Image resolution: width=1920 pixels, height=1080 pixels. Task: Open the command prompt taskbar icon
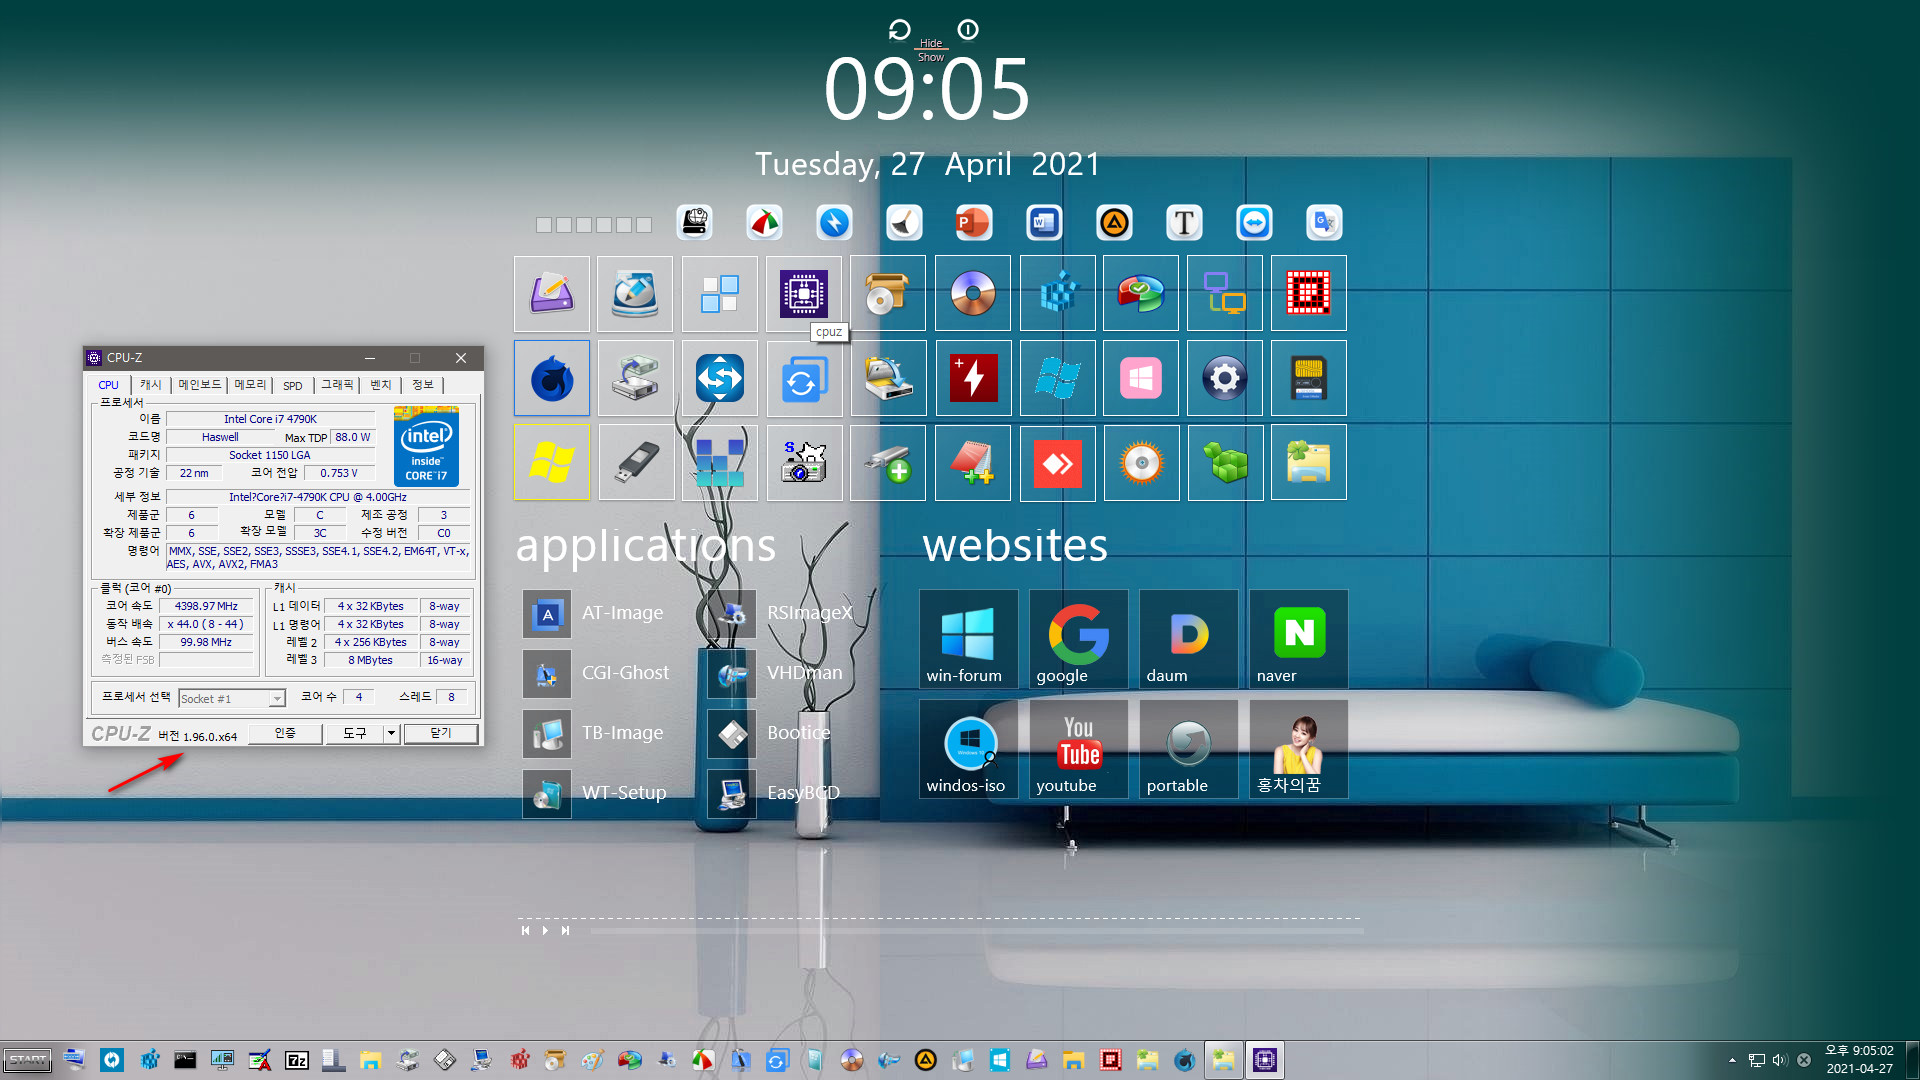(185, 1060)
